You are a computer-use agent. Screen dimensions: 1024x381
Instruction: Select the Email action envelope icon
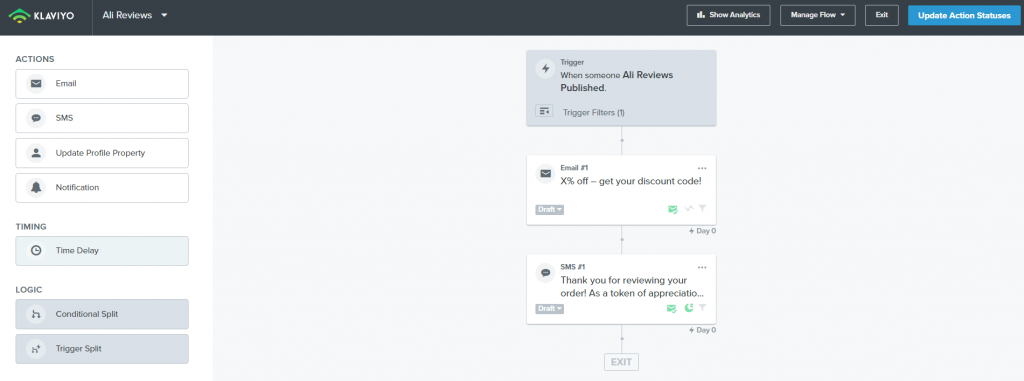pyautogui.click(x=36, y=84)
